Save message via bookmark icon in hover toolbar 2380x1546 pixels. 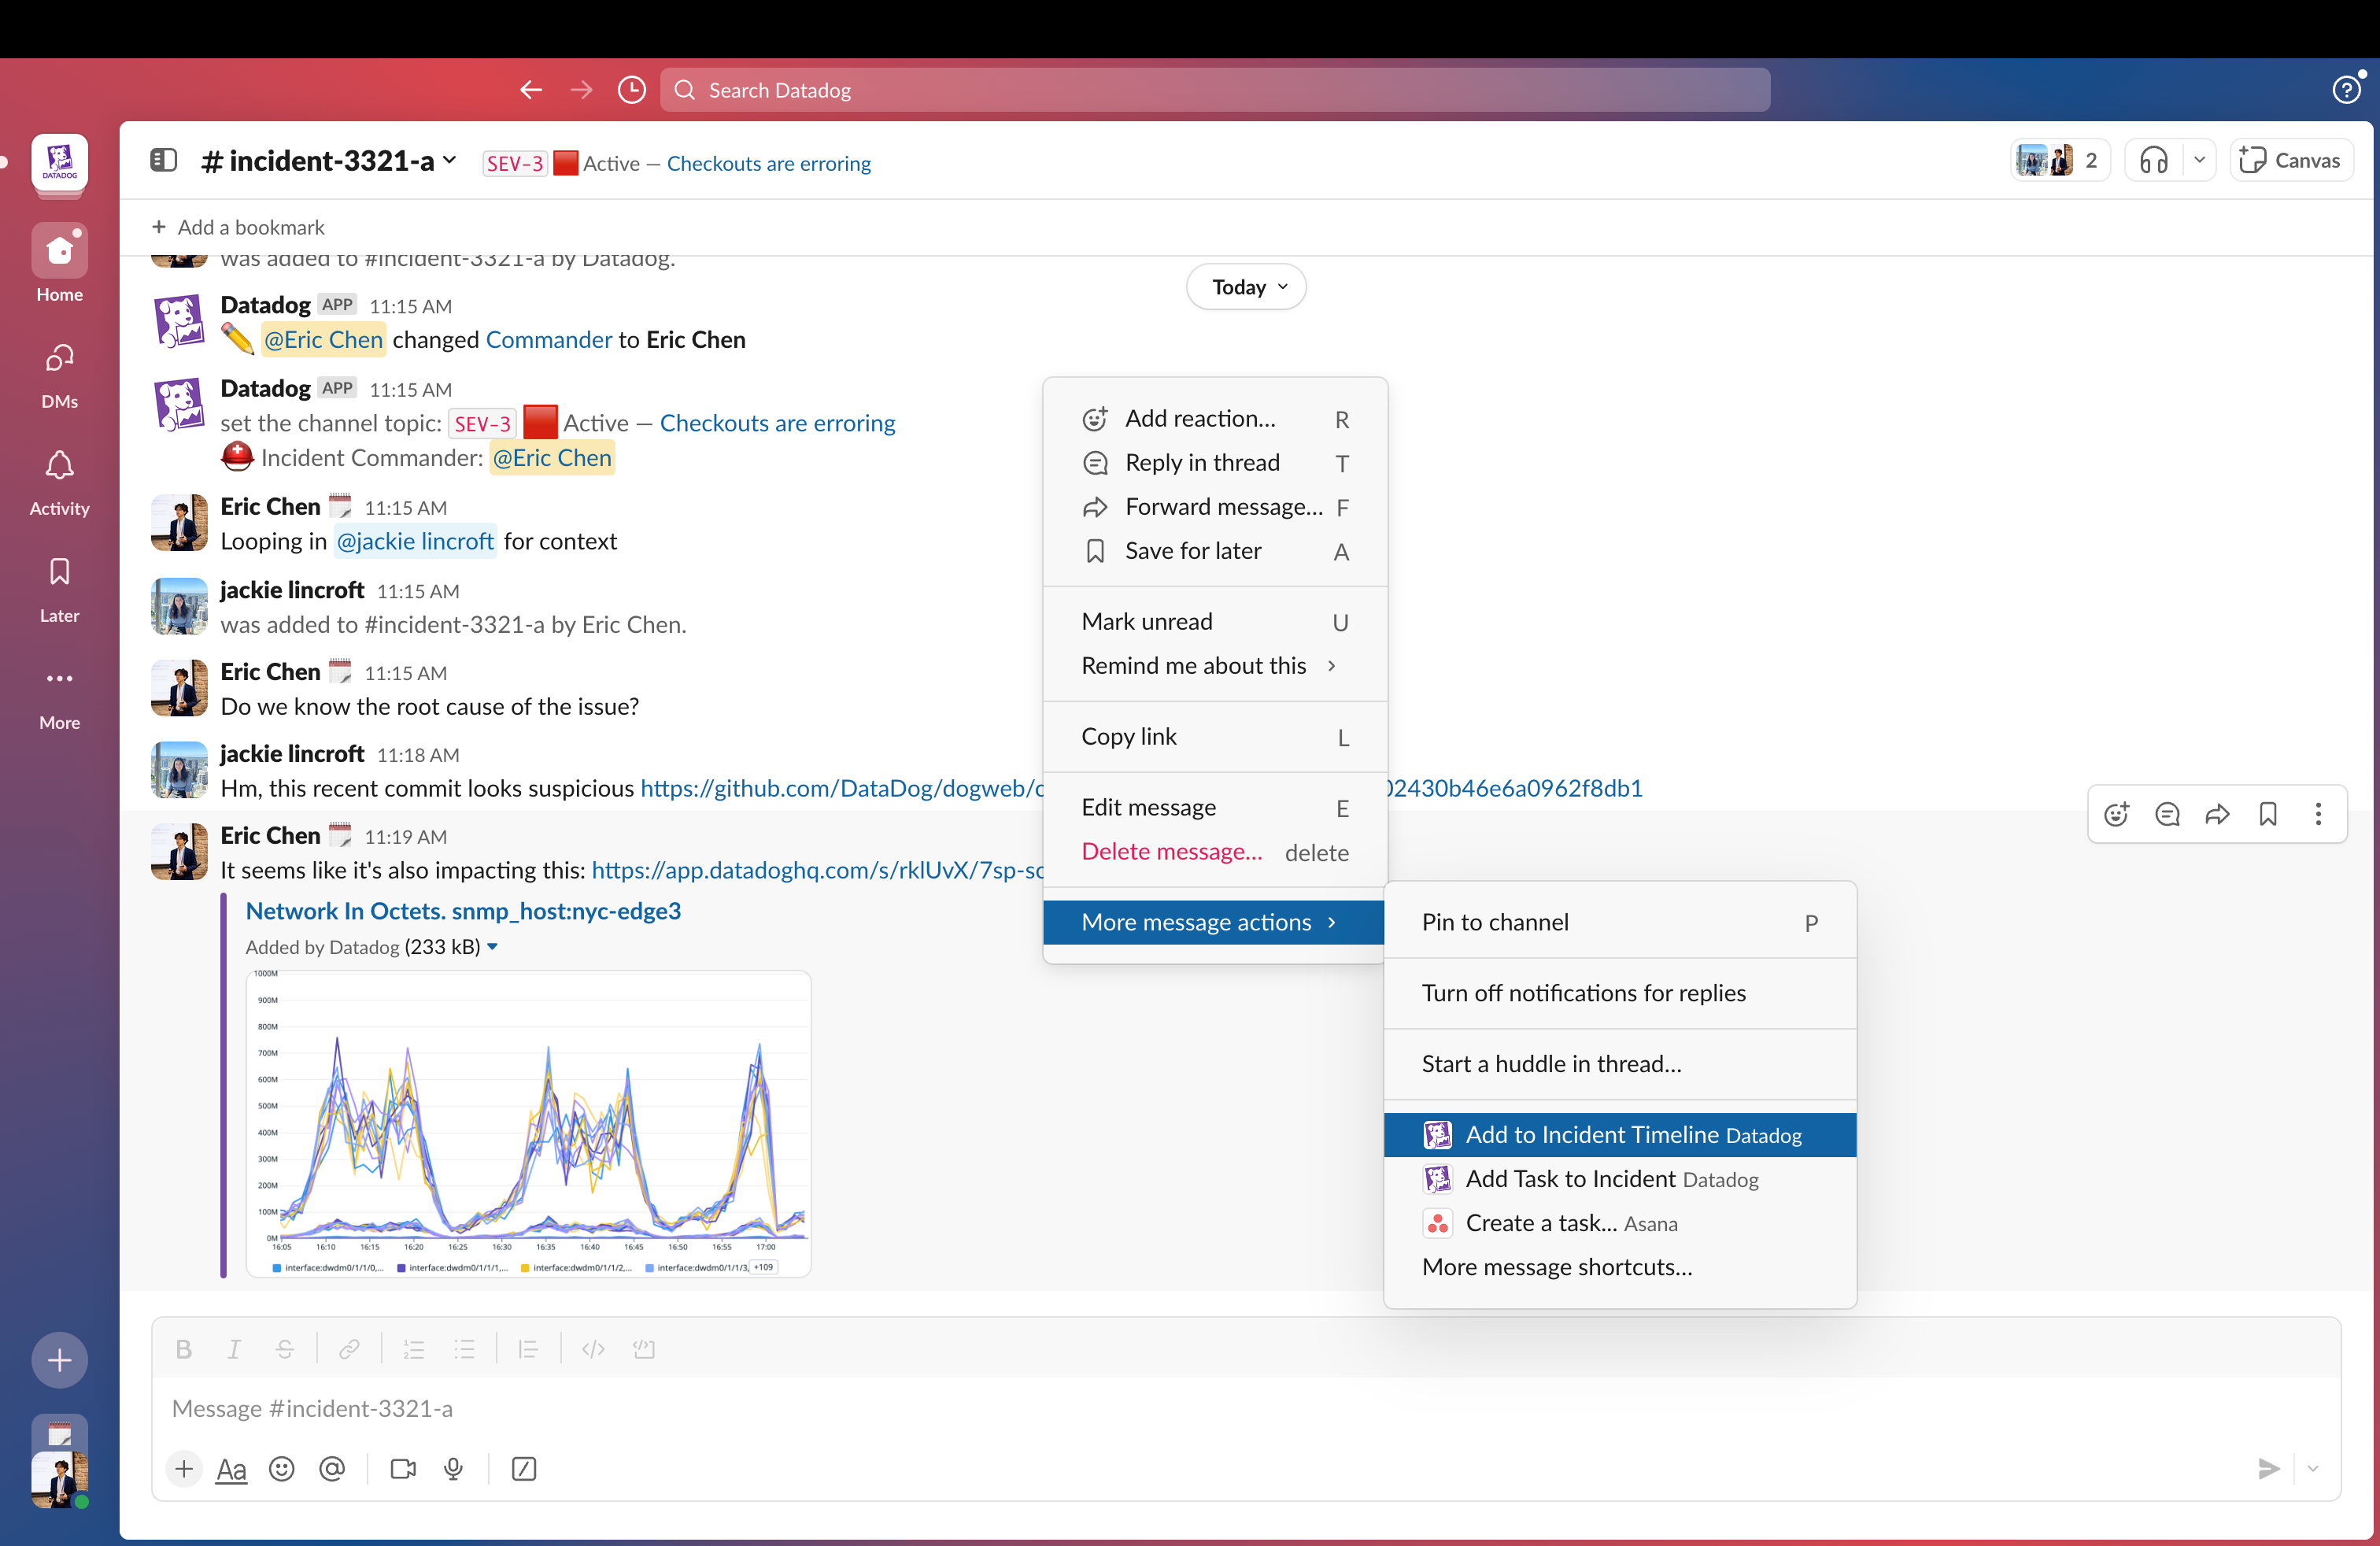[x=2269, y=813]
